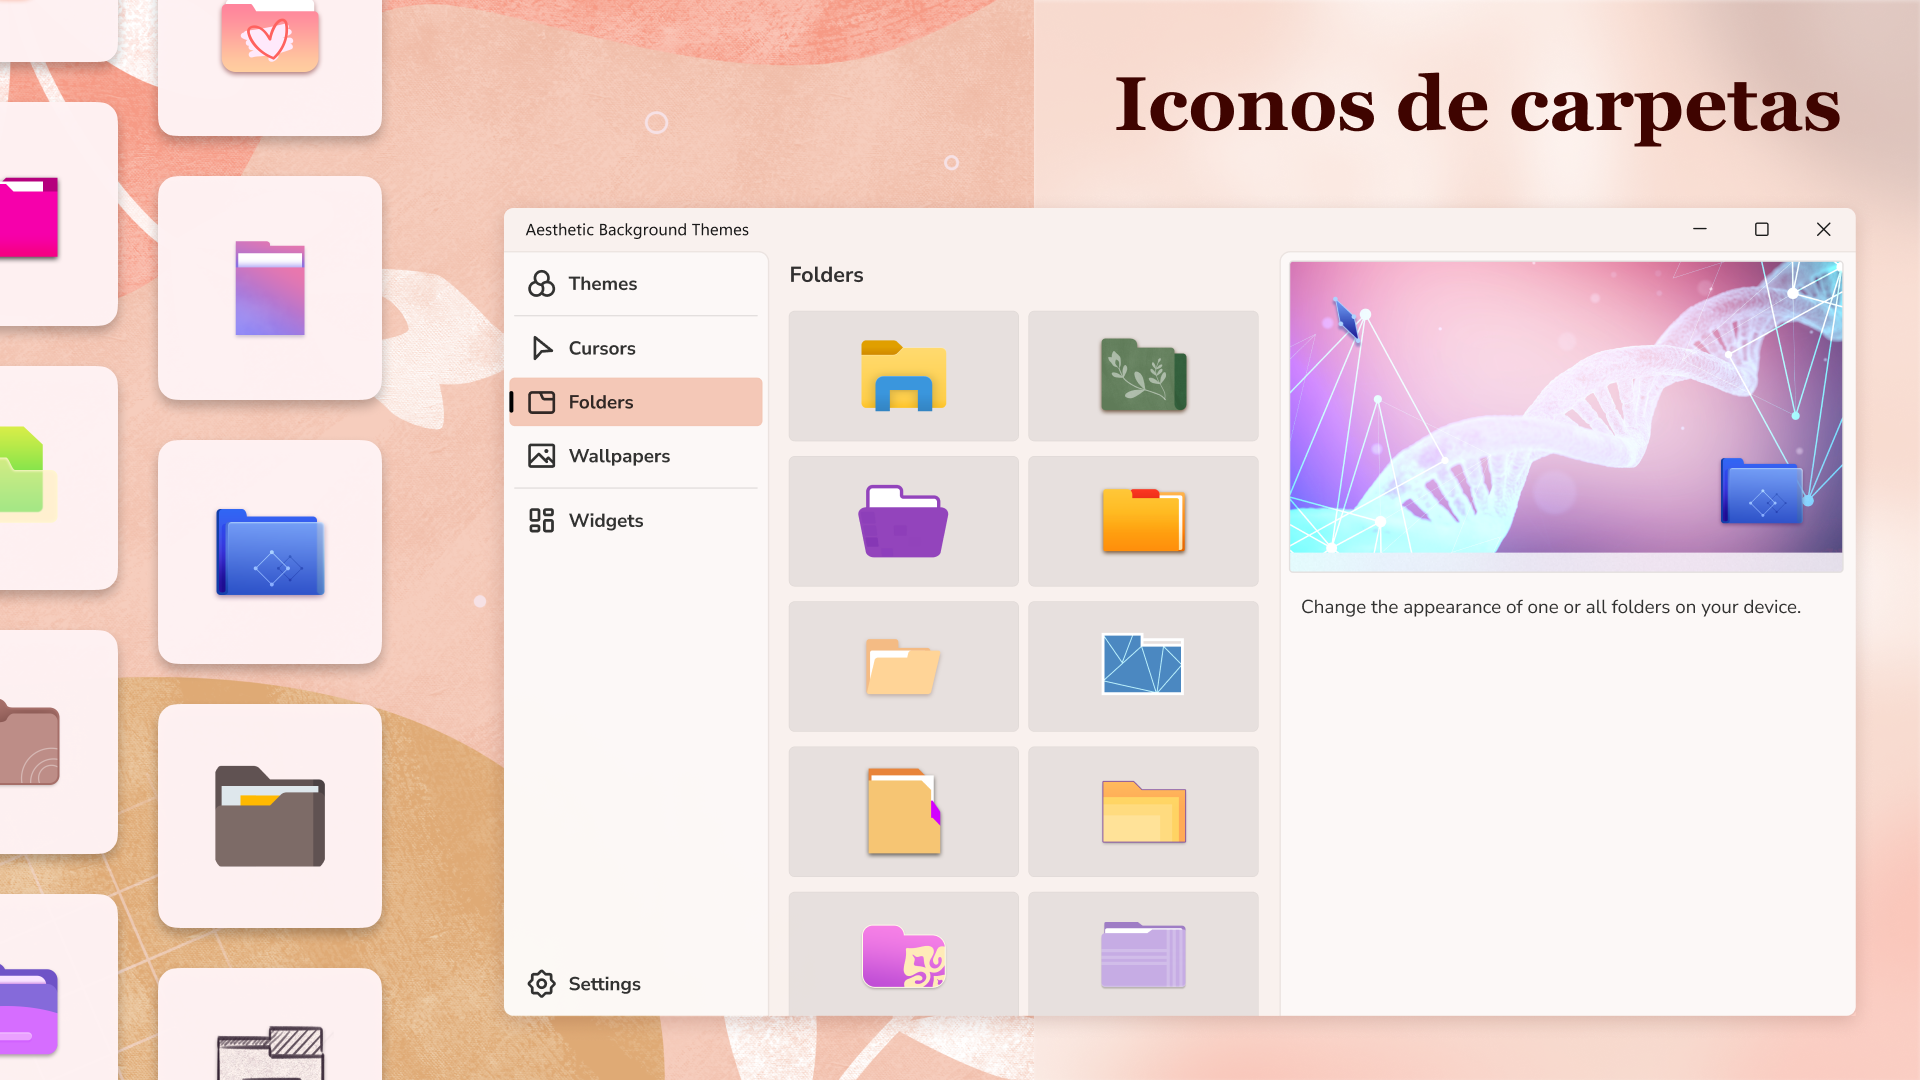Go to the Wallpapers section
This screenshot has height=1080, width=1920.
click(x=636, y=456)
